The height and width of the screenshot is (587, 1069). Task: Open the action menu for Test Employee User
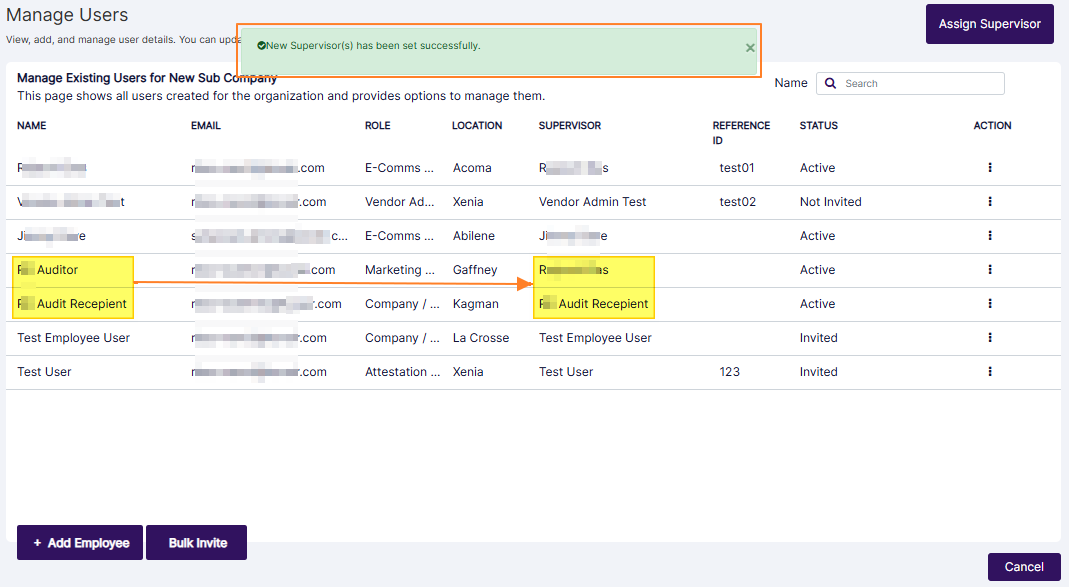click(x=989, y=337)
